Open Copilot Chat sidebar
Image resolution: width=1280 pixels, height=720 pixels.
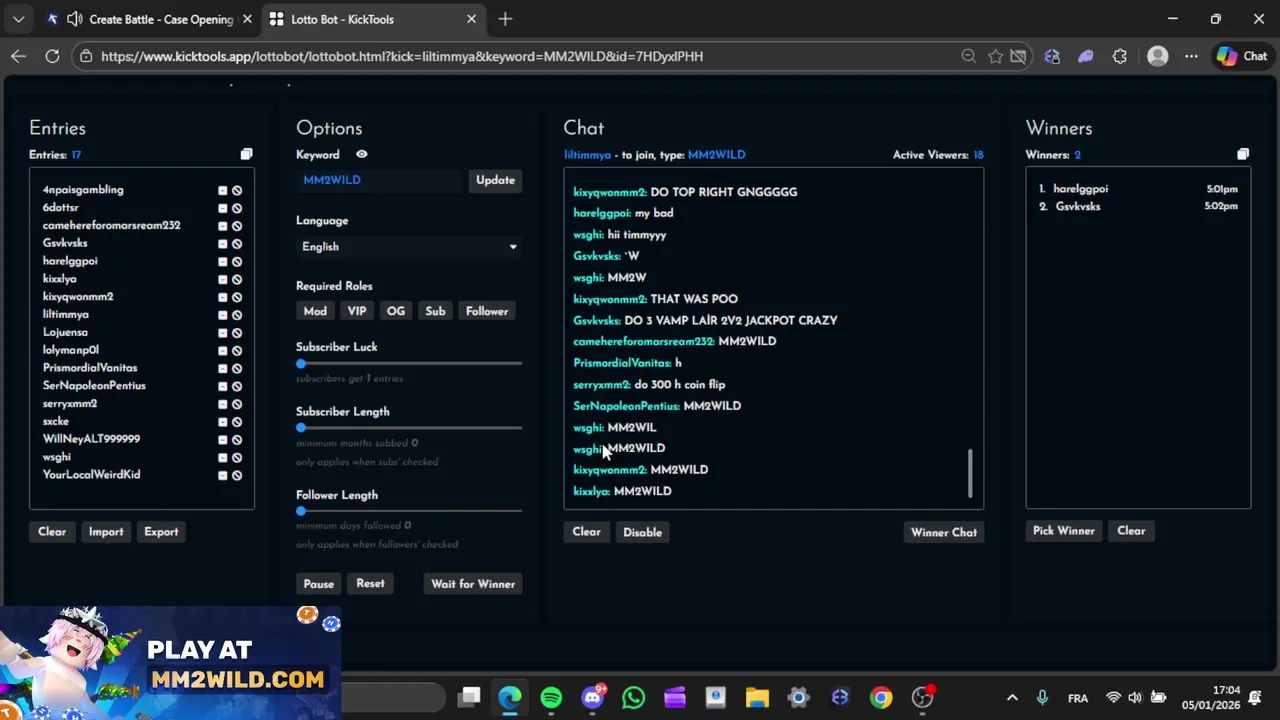pos(1242,56)
